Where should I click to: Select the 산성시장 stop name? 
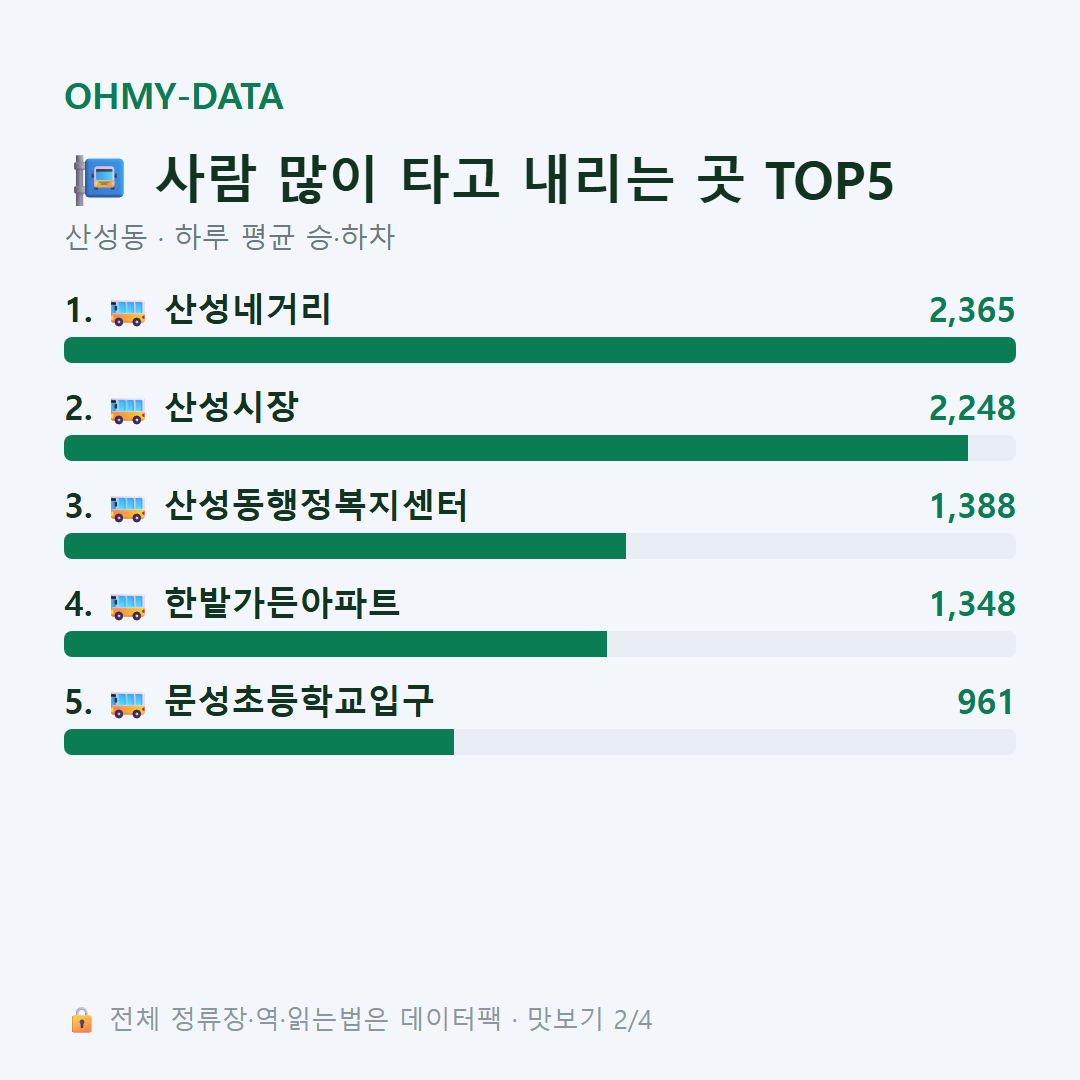pos(231,407)
